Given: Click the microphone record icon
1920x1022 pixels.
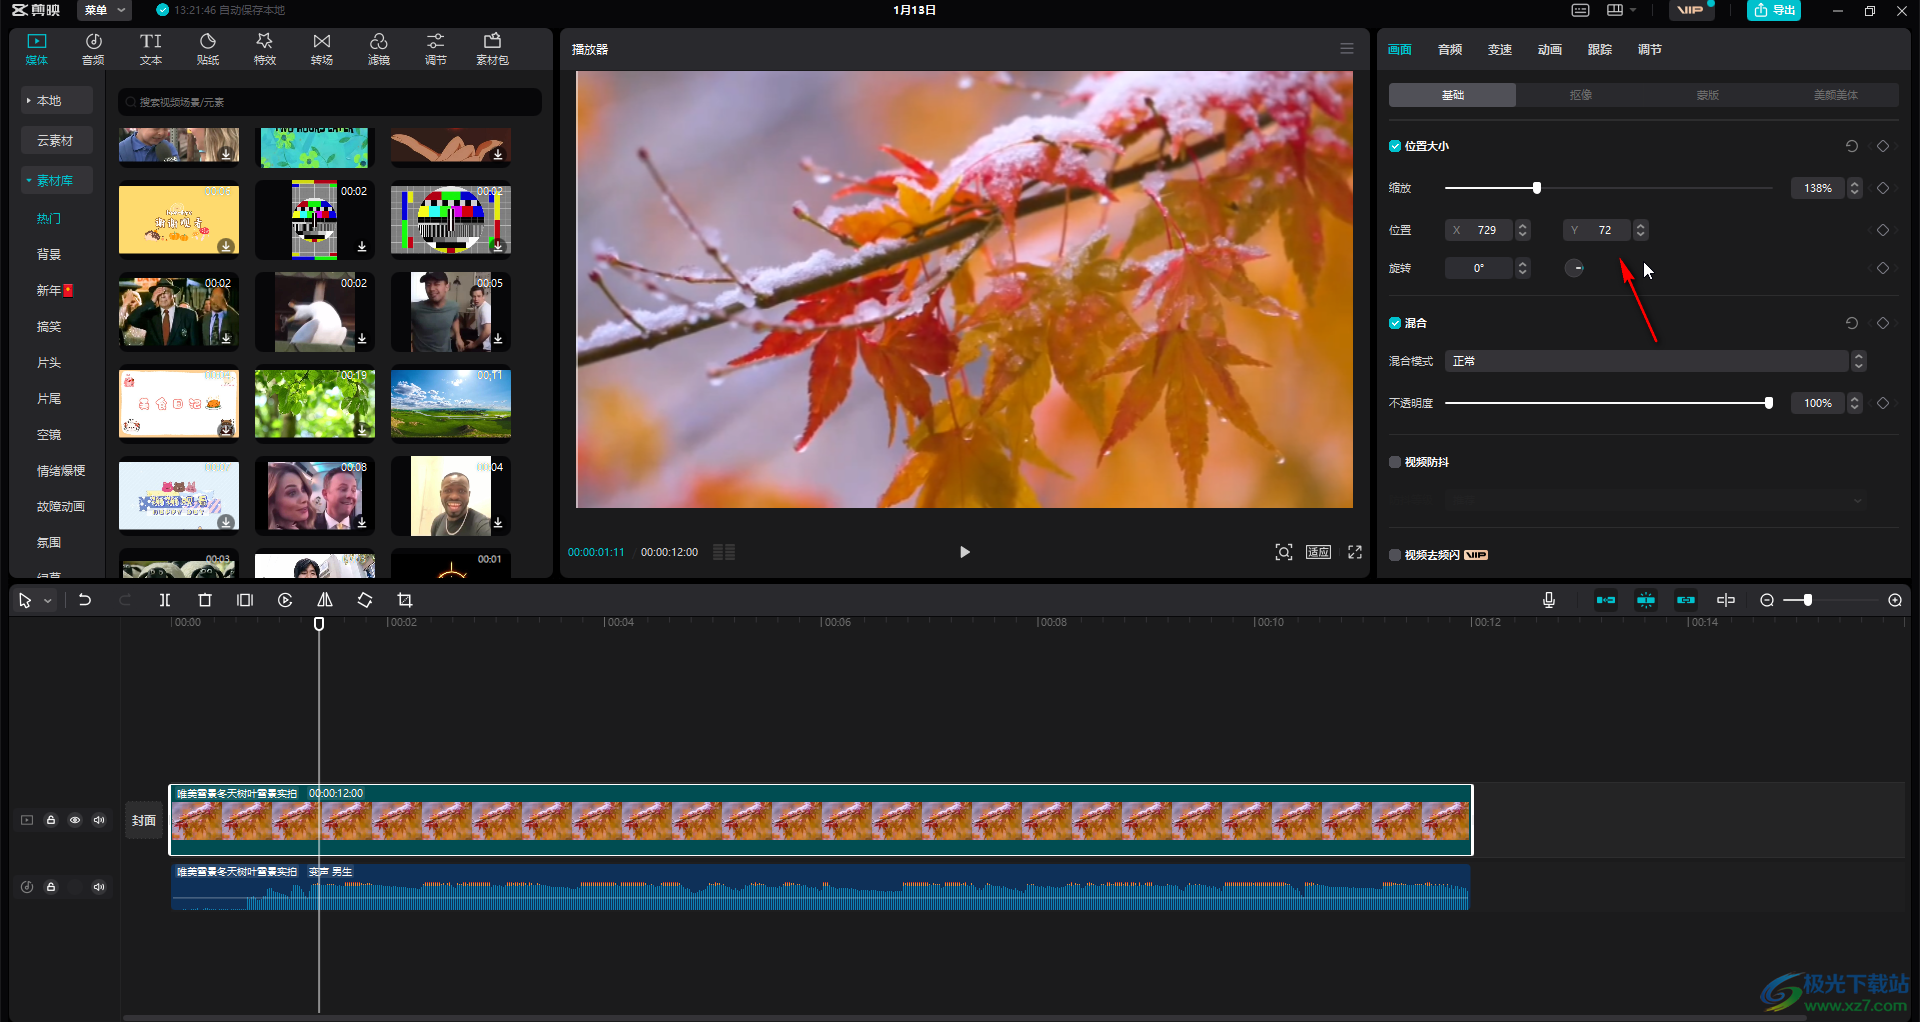Looking at the screenshot, I should 1549,600.
